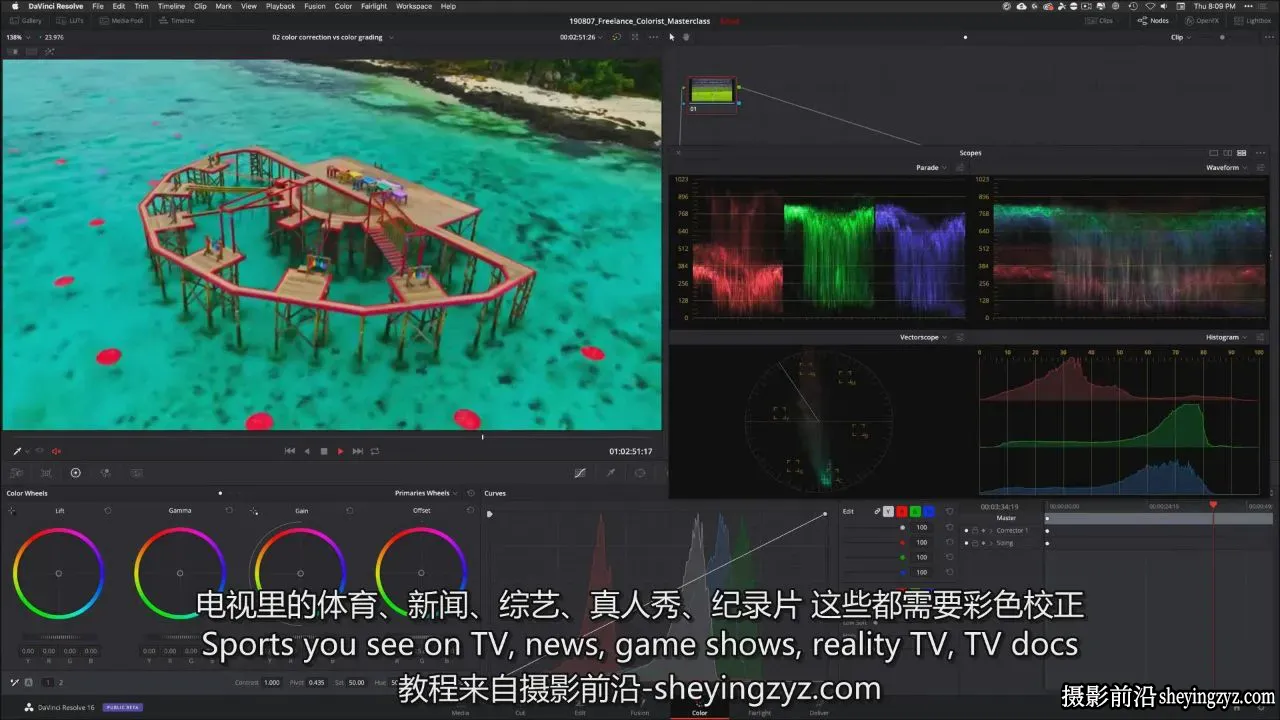
Task: Show the Media Pool panel
Action: tap(121, 20)
